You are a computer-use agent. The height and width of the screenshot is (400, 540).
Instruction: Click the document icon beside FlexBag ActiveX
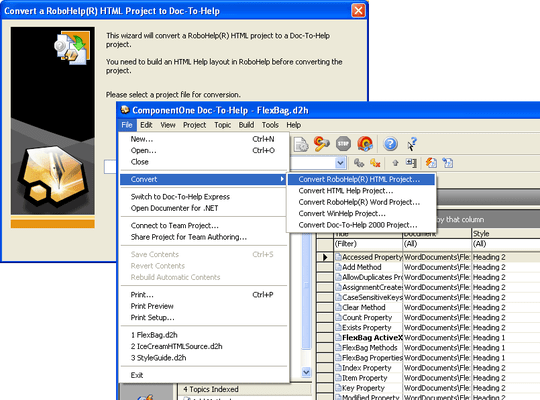click(338, 338)
